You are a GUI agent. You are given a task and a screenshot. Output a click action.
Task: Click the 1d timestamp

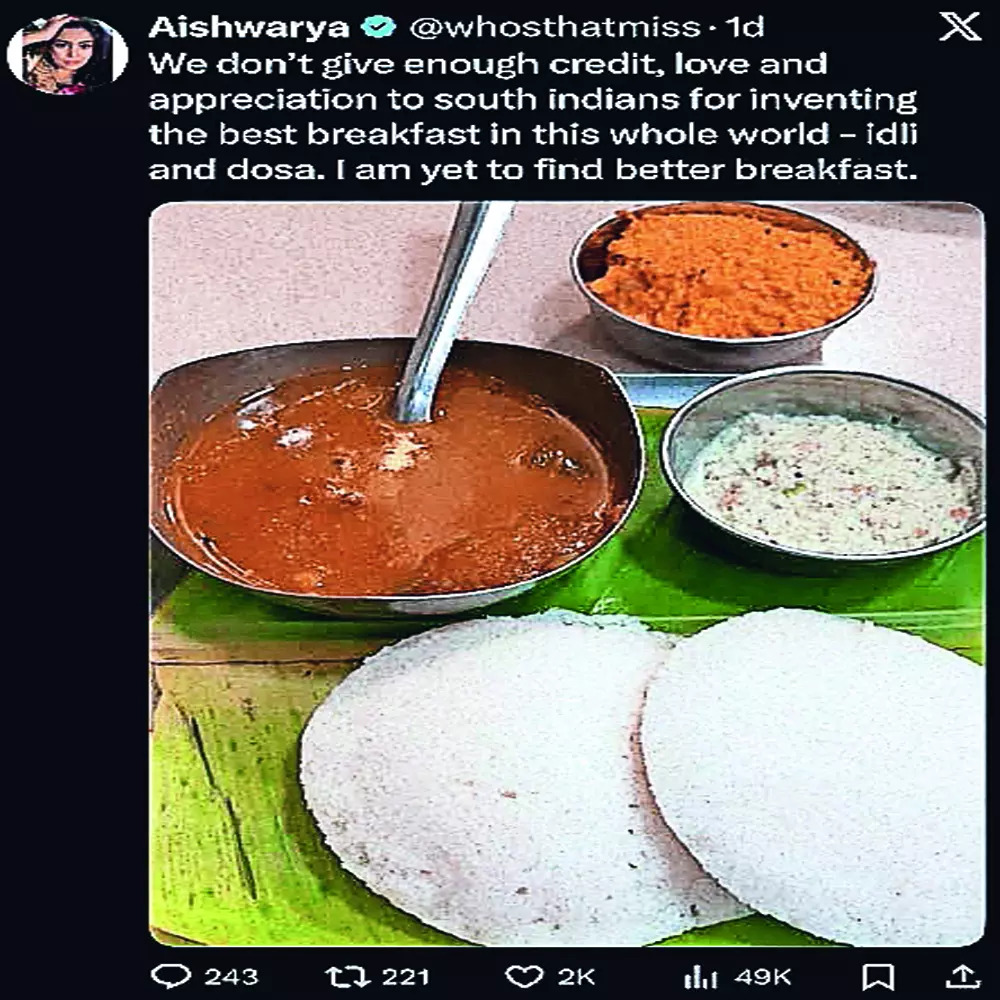(x=740, y=28)
